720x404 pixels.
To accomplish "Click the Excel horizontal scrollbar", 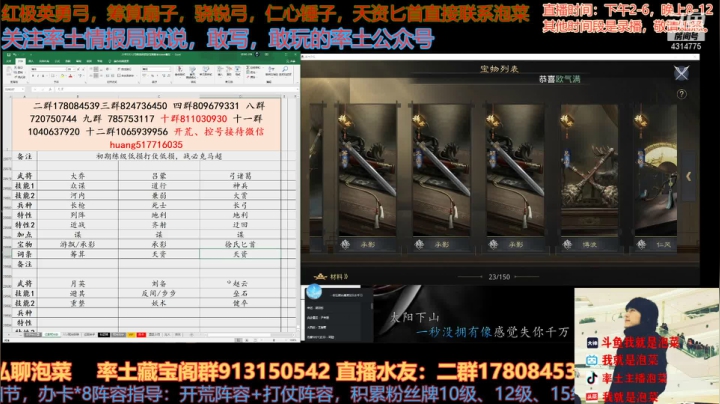I will coord(240,335).
